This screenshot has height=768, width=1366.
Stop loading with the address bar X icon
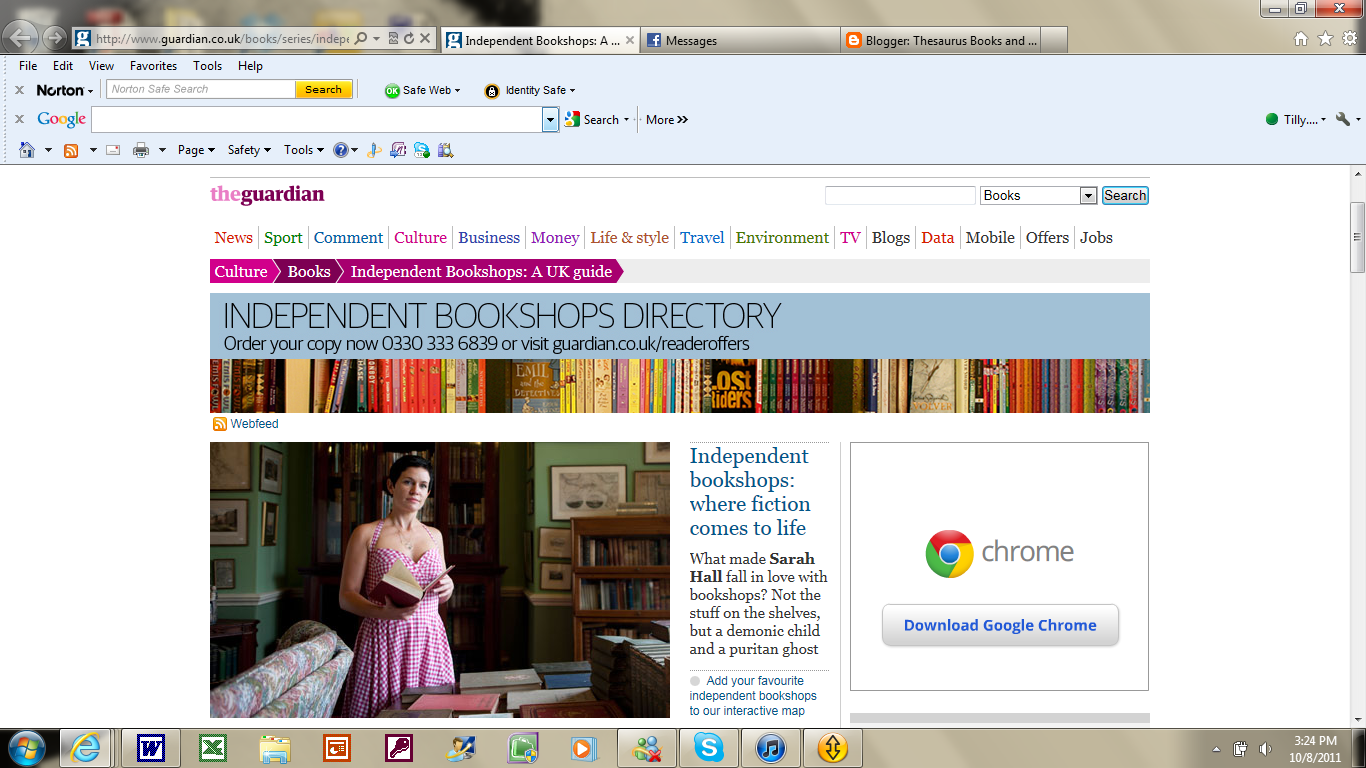click(x=424, y=39)
